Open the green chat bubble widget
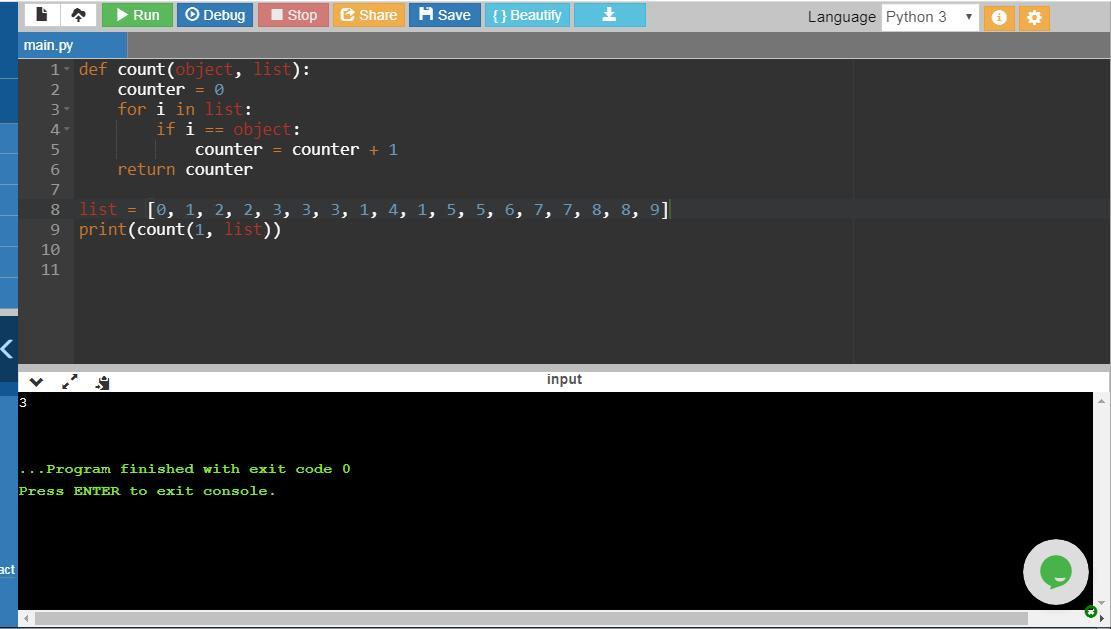The height and width of the screenshot is (629, 1111). point(1055,572)
